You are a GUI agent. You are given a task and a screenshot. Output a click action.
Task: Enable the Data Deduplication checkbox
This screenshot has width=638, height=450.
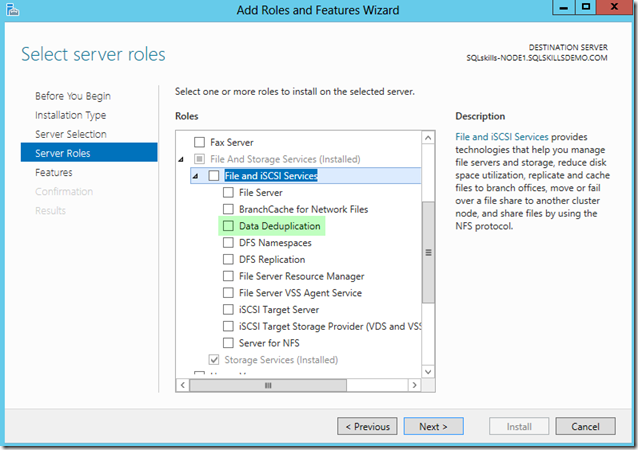tap(230, 227)
